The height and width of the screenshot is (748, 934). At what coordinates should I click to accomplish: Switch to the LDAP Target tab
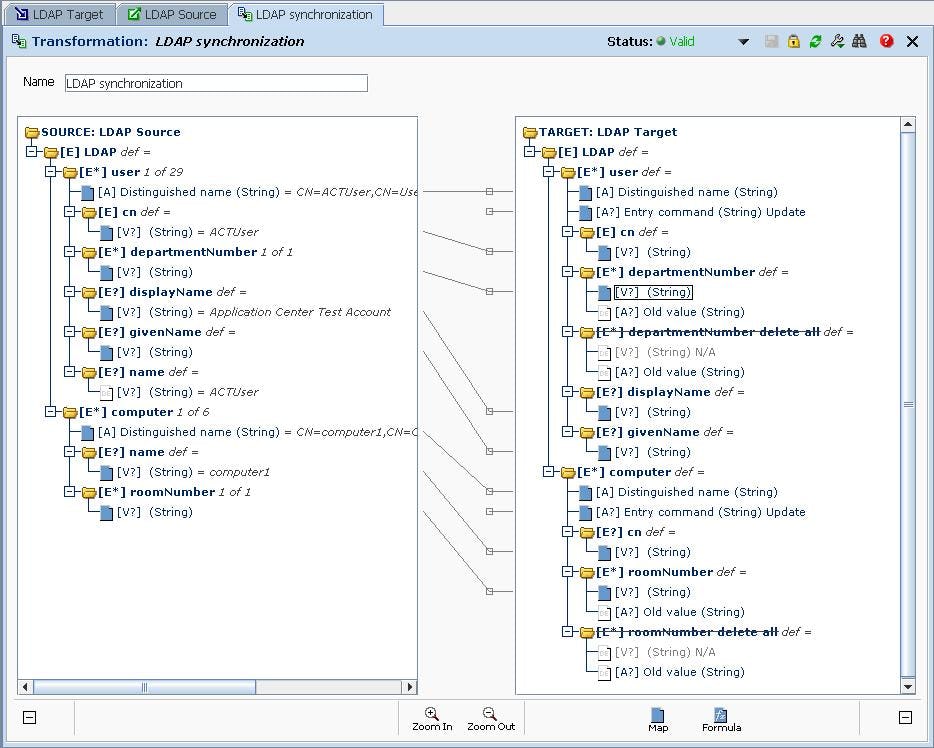[58, 14]
